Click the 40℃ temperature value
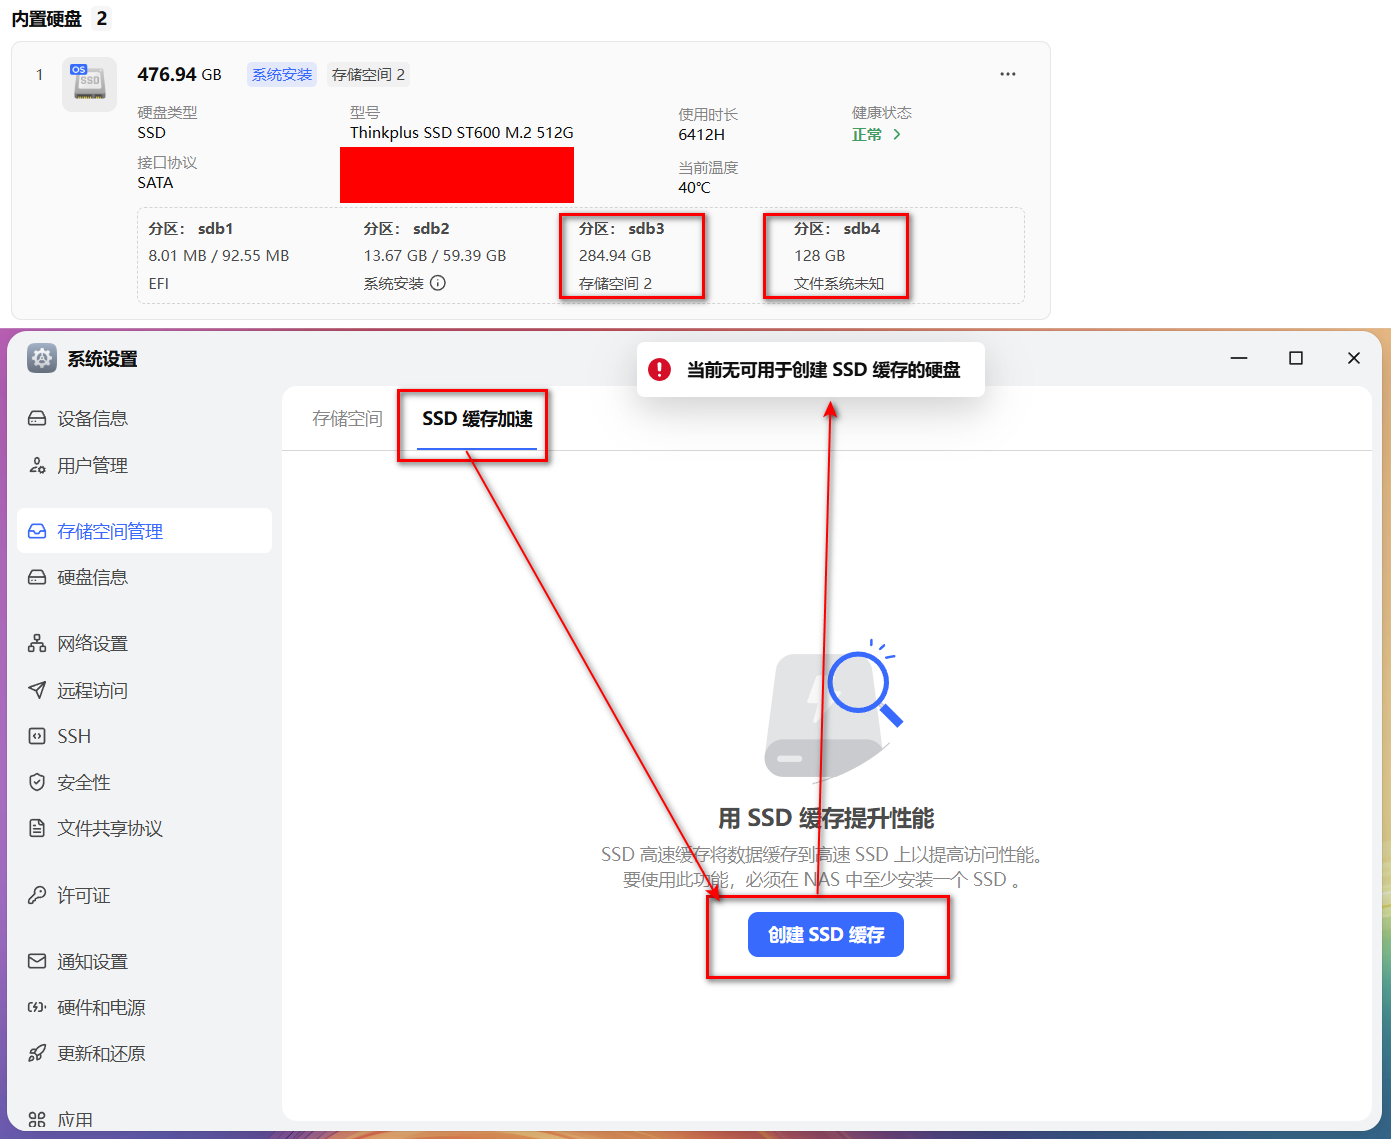This screenshot has height=1139, width=1391. [694, 188]
